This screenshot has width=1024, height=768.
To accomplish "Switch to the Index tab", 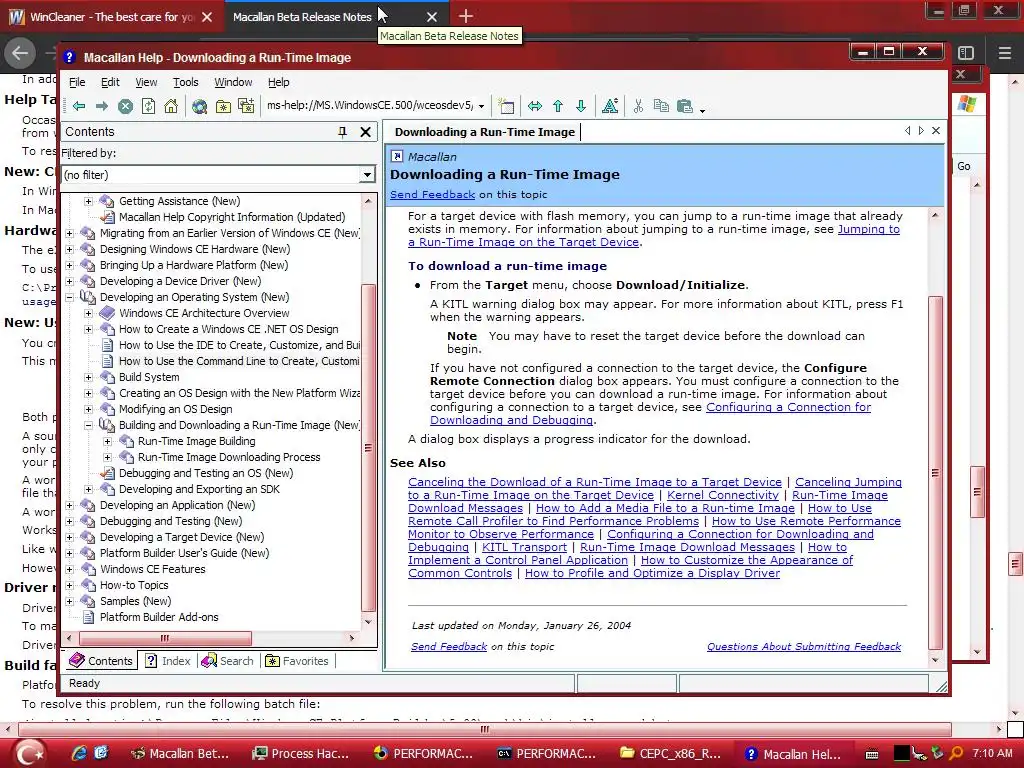I will pos(168,661).
